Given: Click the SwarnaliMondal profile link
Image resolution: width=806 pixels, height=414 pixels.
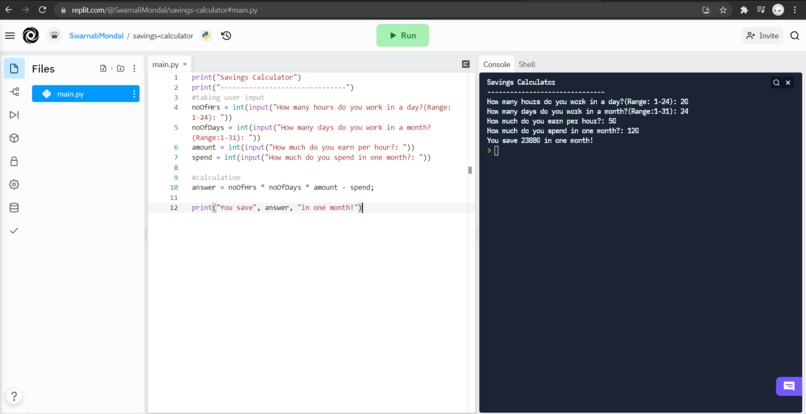Looking at the screenshot, I should point(97,35).
